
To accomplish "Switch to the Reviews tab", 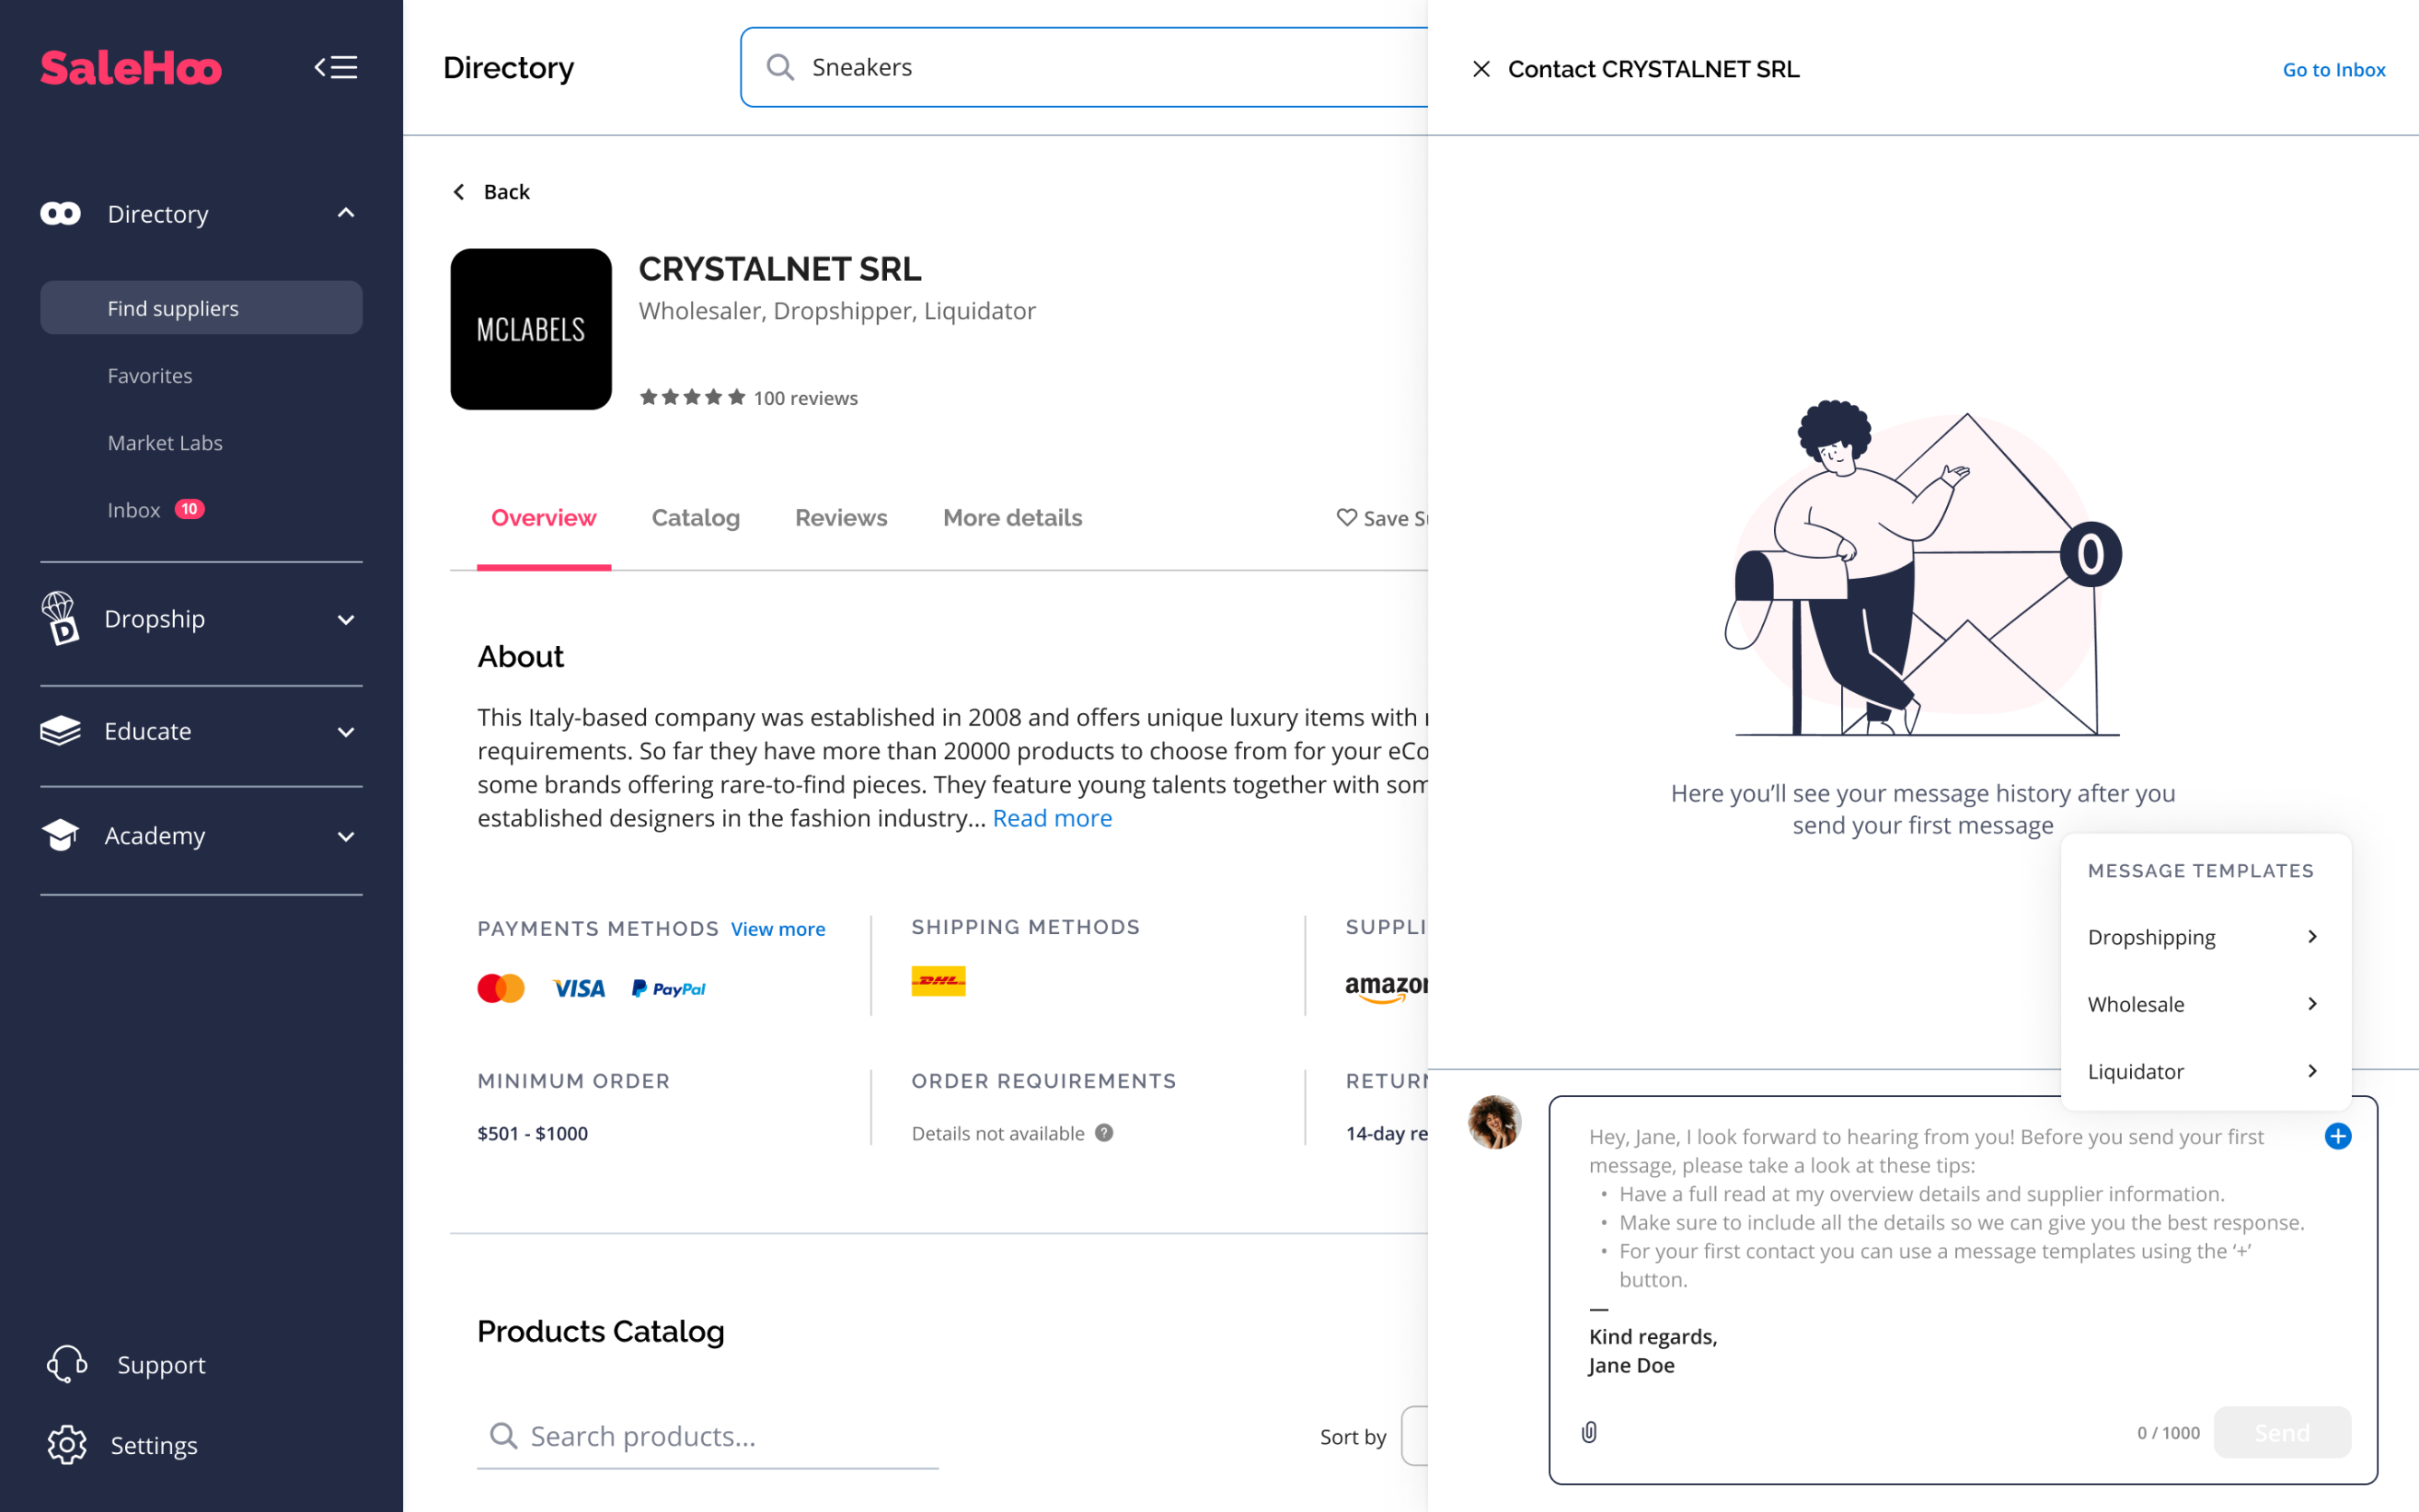I will tap(841, 518).
